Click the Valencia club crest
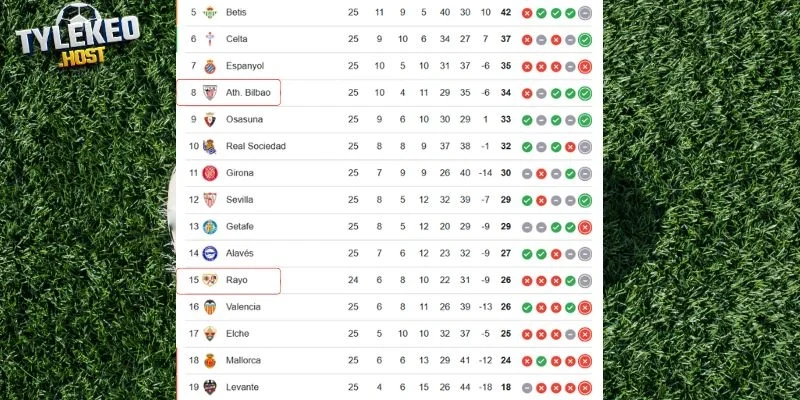This screenshot has height=400, width=800. (210, 307)
